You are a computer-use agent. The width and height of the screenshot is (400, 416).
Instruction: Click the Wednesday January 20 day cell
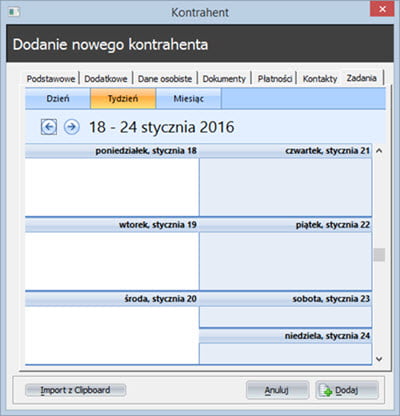click(x=112, y=335)
